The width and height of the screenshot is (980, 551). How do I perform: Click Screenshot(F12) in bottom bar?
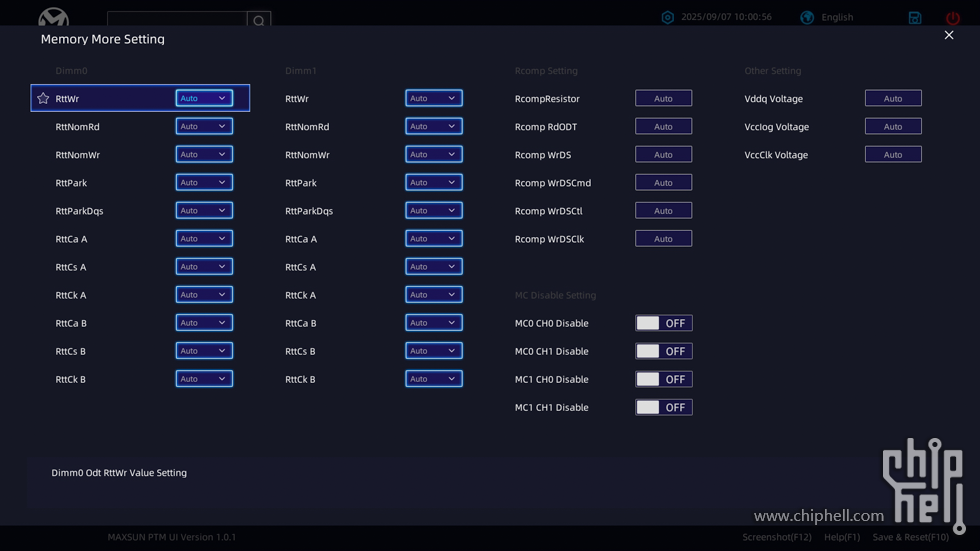(x=777, y=537)
